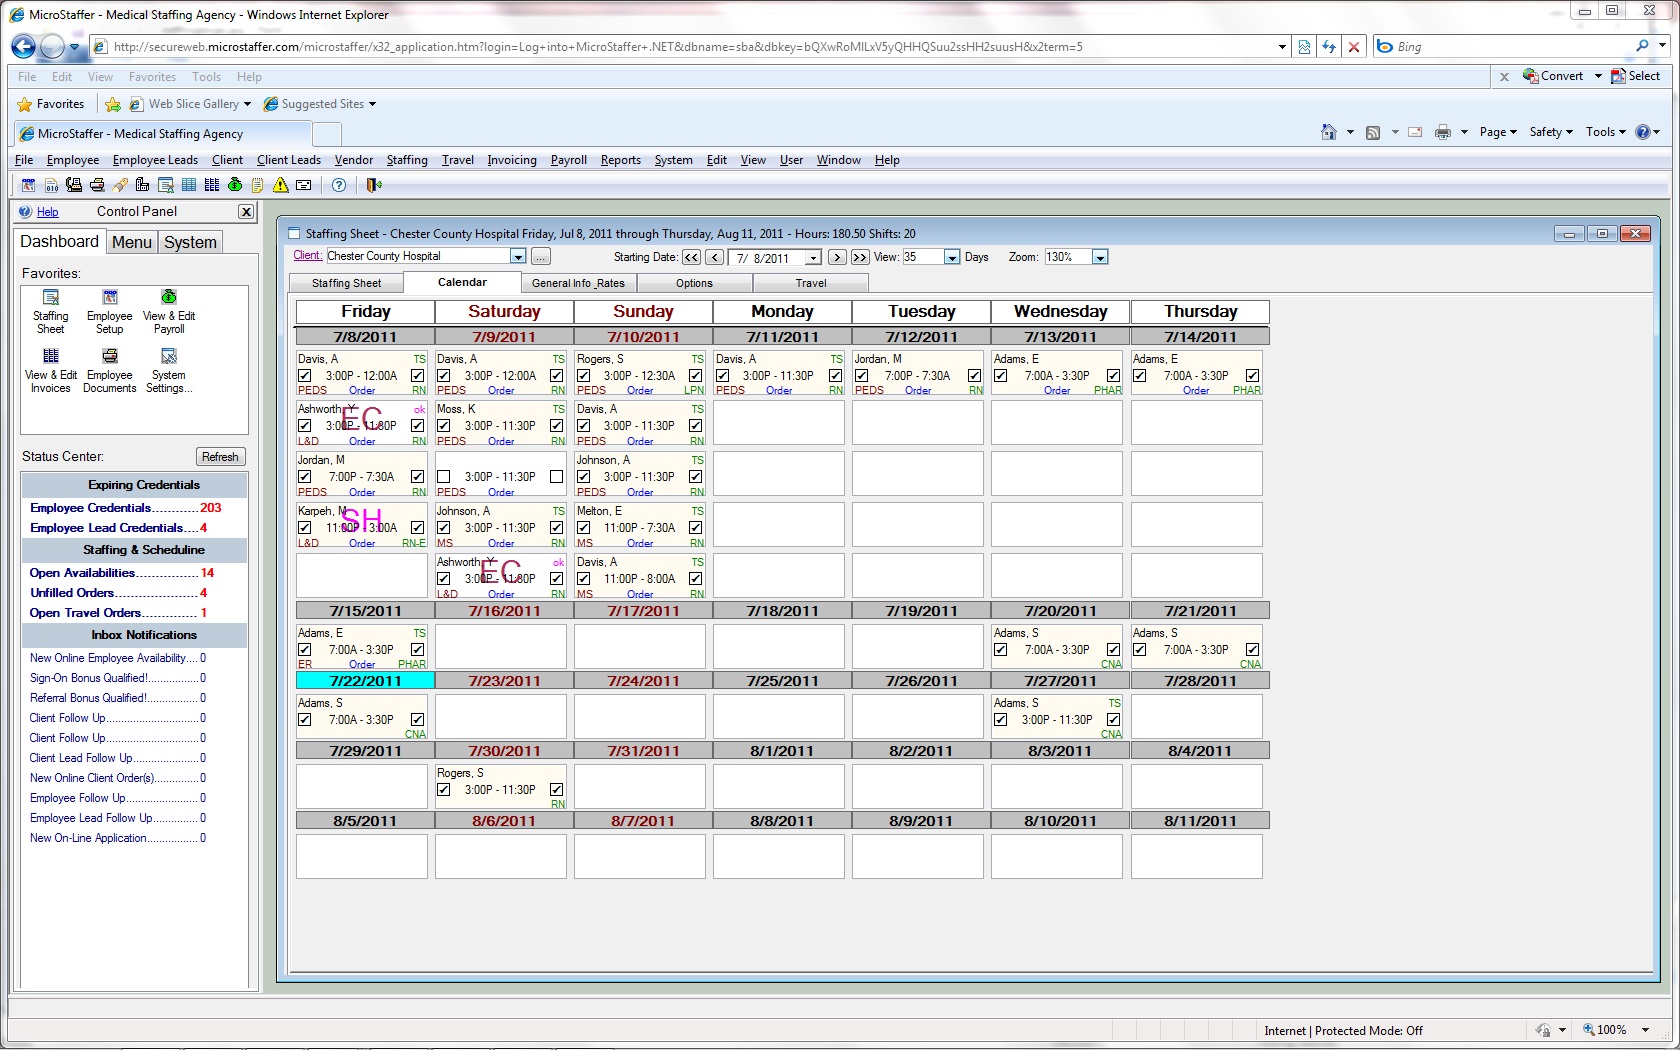Click the Starting Date input field
Screen dimensions: 1680x1050
[x=768, y=258]
